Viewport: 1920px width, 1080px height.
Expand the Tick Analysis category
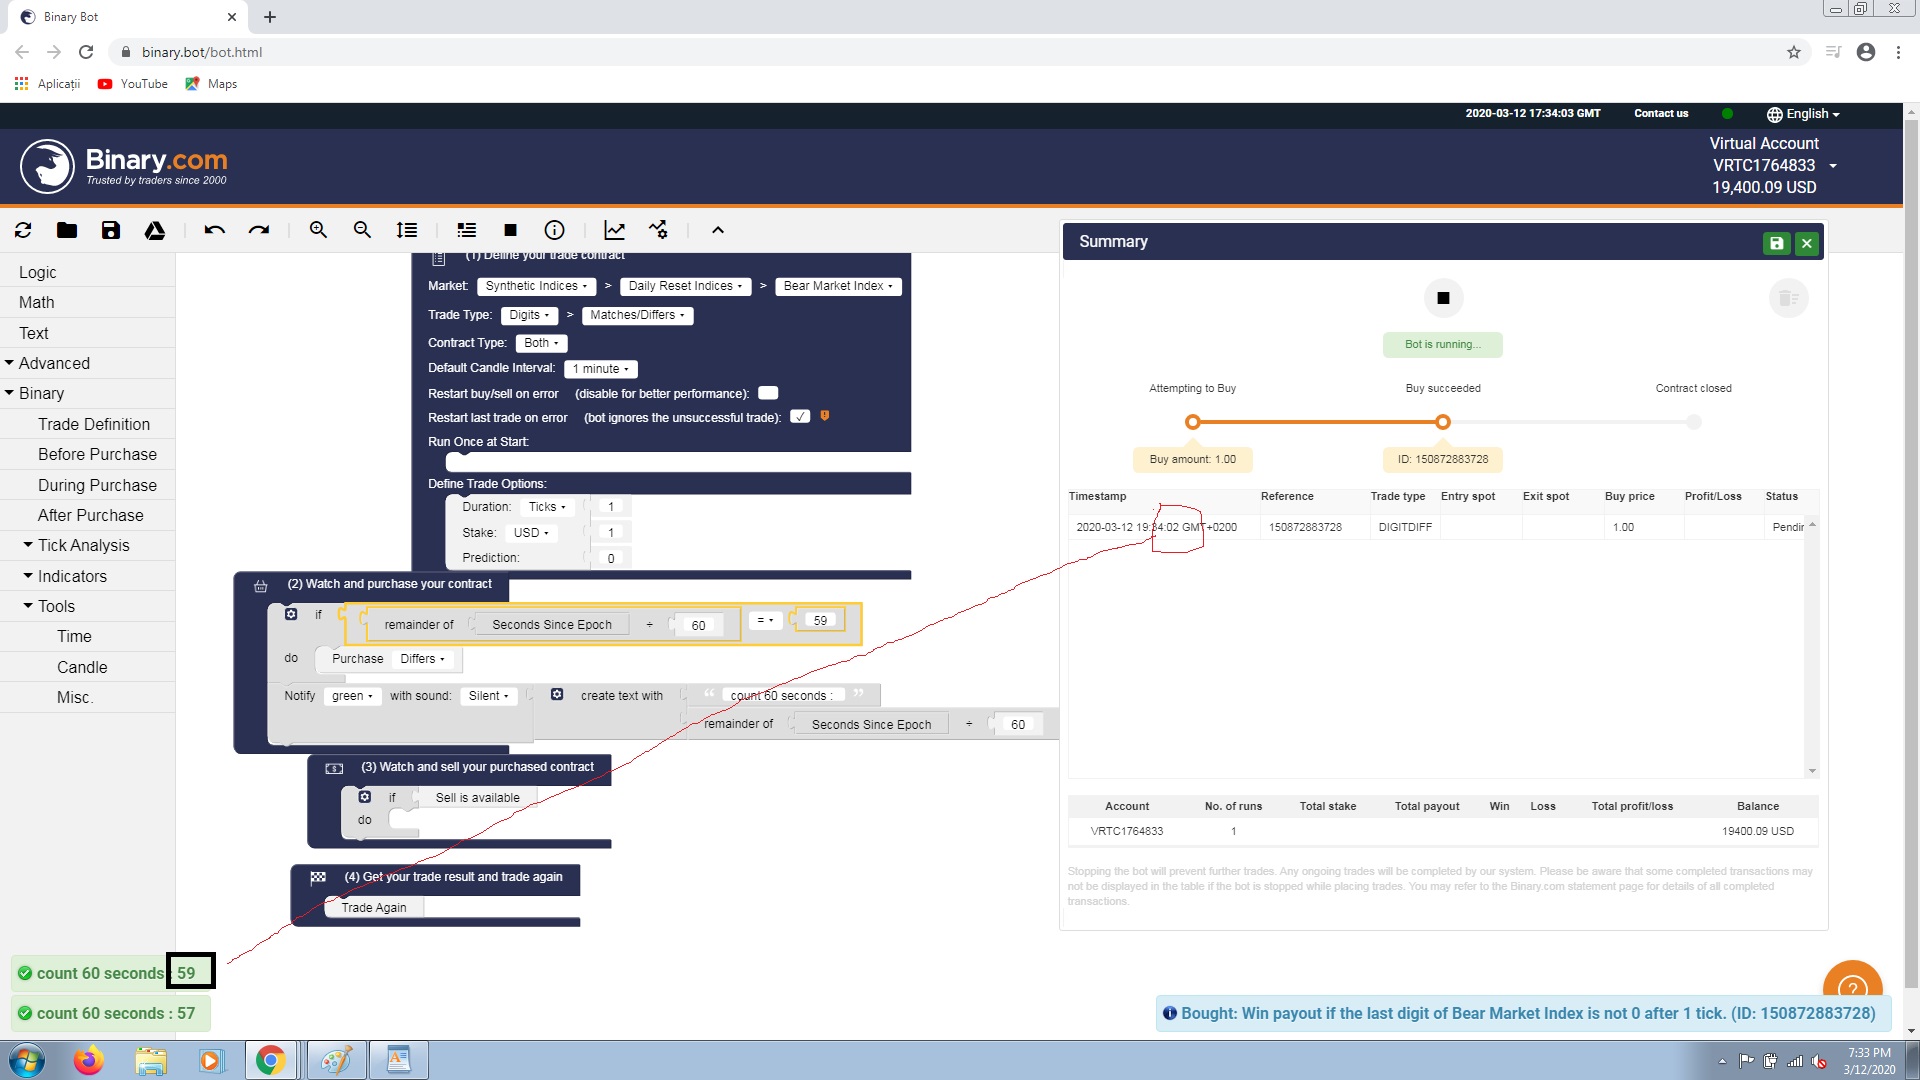point(84,545)
